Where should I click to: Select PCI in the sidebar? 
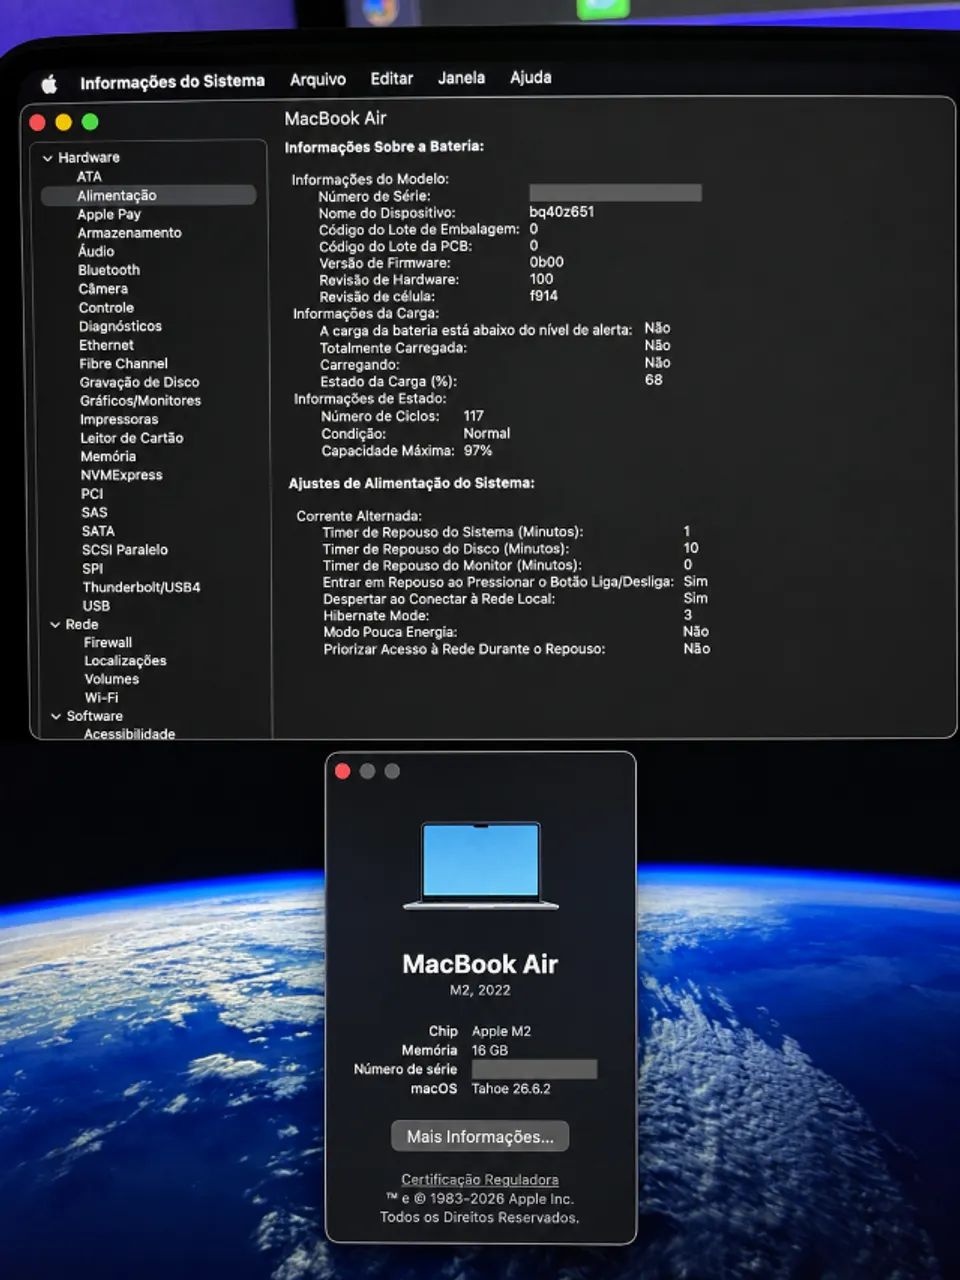pyautogui.click(x=92, y=494)
